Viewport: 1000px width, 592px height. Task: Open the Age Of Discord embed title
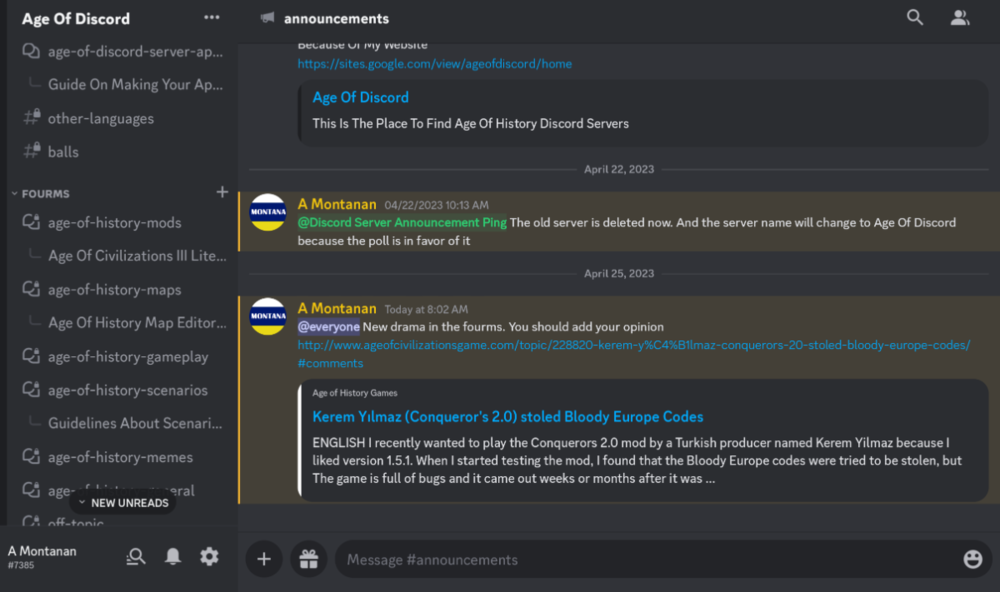click(360, 98)
